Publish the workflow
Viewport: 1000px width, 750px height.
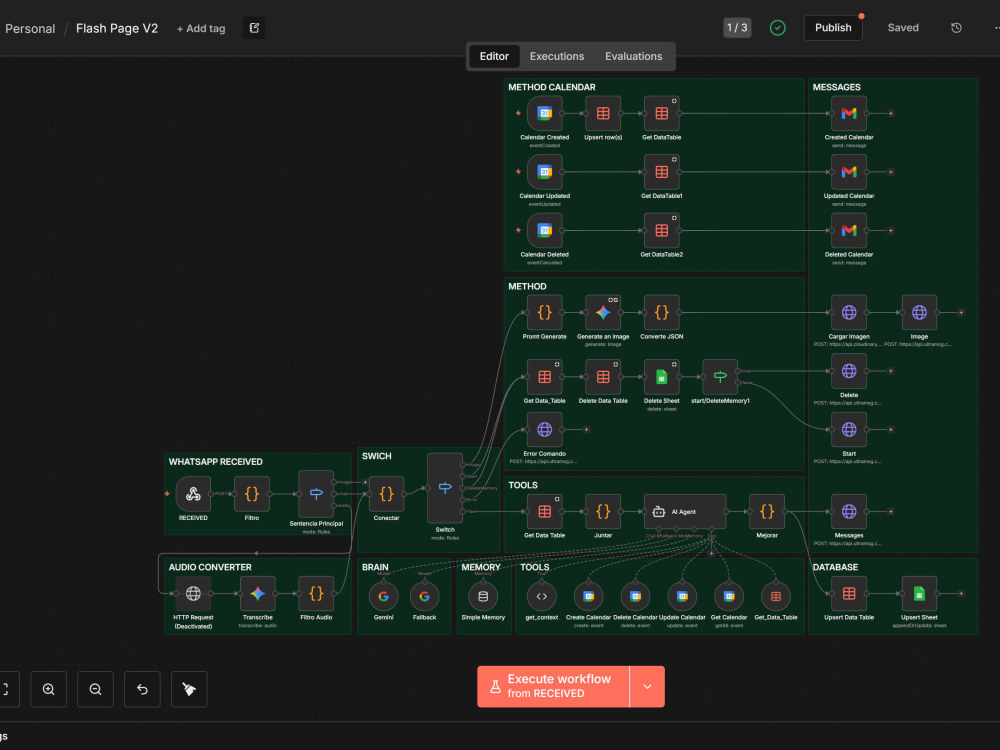833,28
